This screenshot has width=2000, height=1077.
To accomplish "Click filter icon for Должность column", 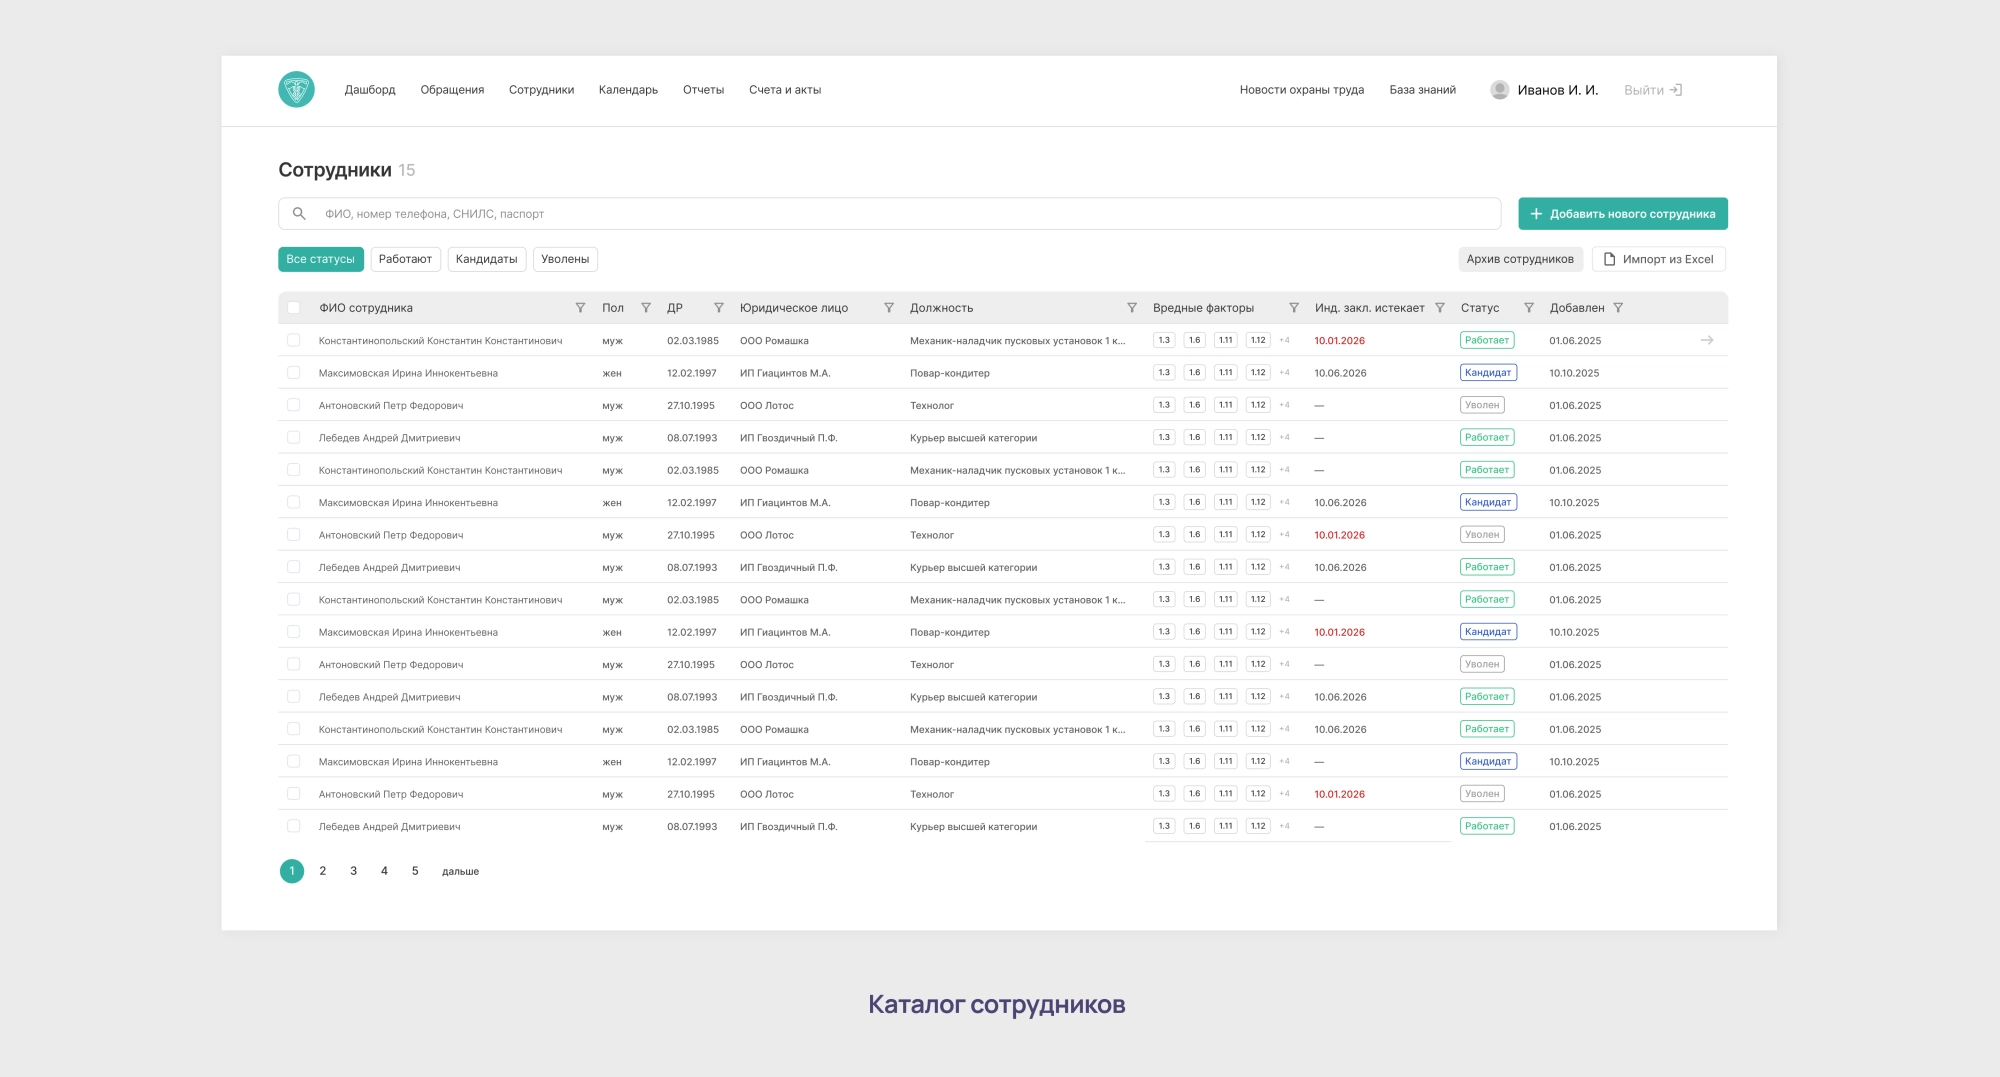I will click(1132, 308).
